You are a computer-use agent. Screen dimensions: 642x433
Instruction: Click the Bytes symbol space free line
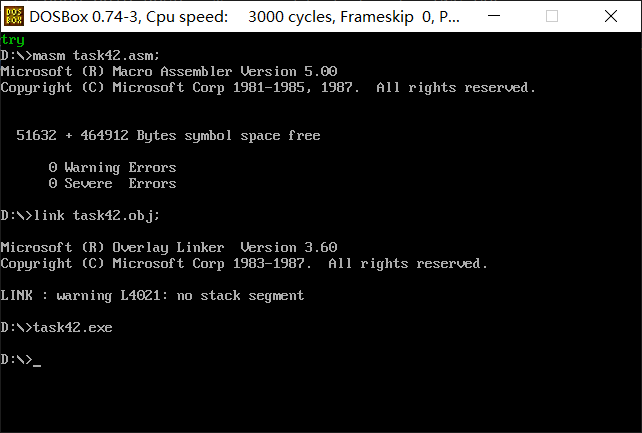(168, 135)
